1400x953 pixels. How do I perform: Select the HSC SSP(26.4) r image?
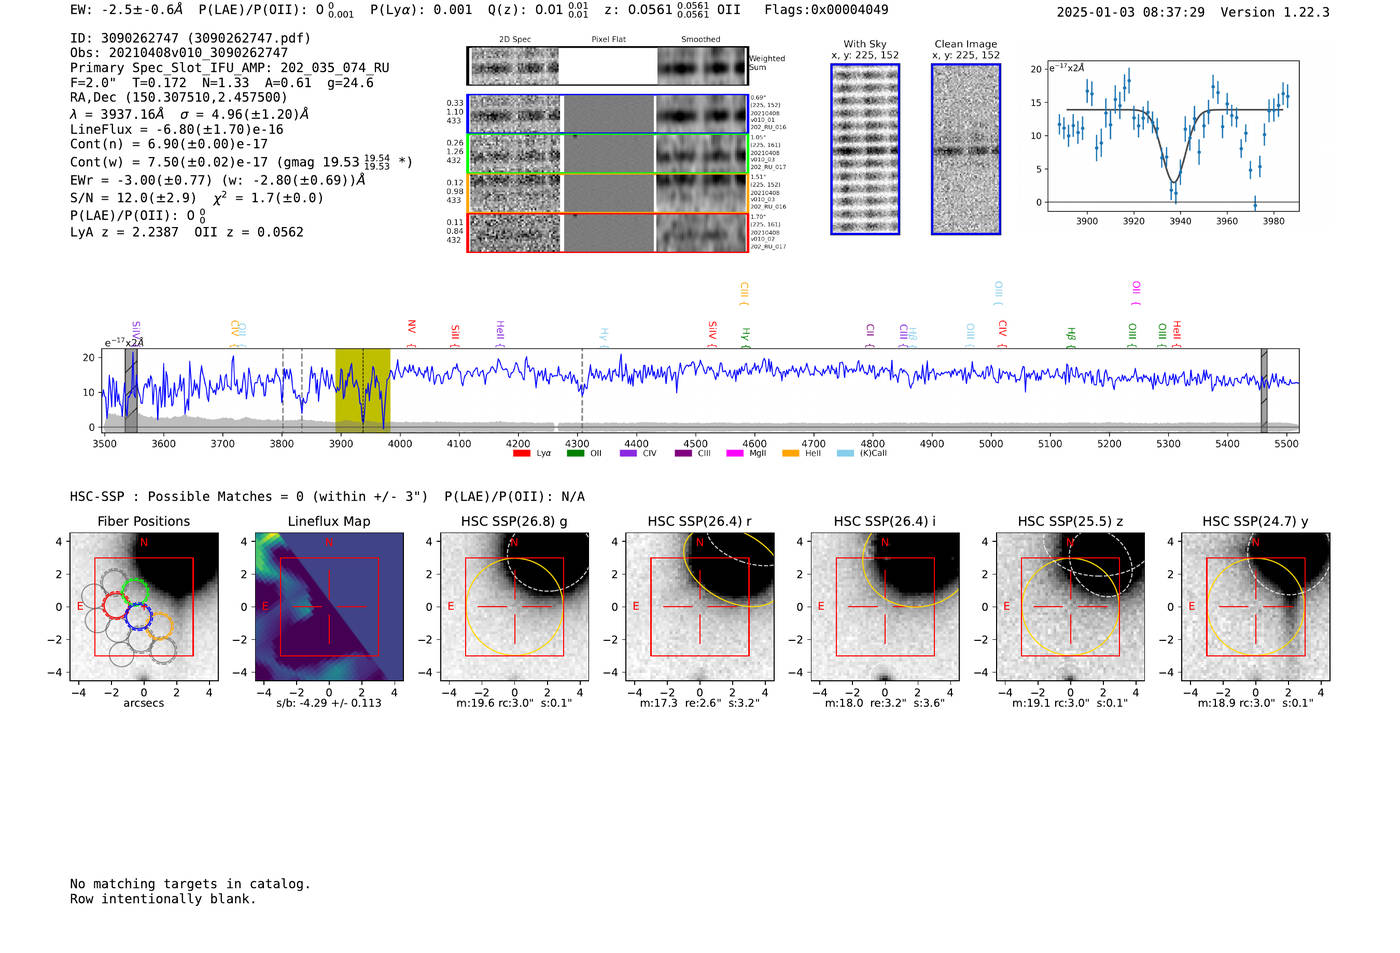[x=700, y=607]
